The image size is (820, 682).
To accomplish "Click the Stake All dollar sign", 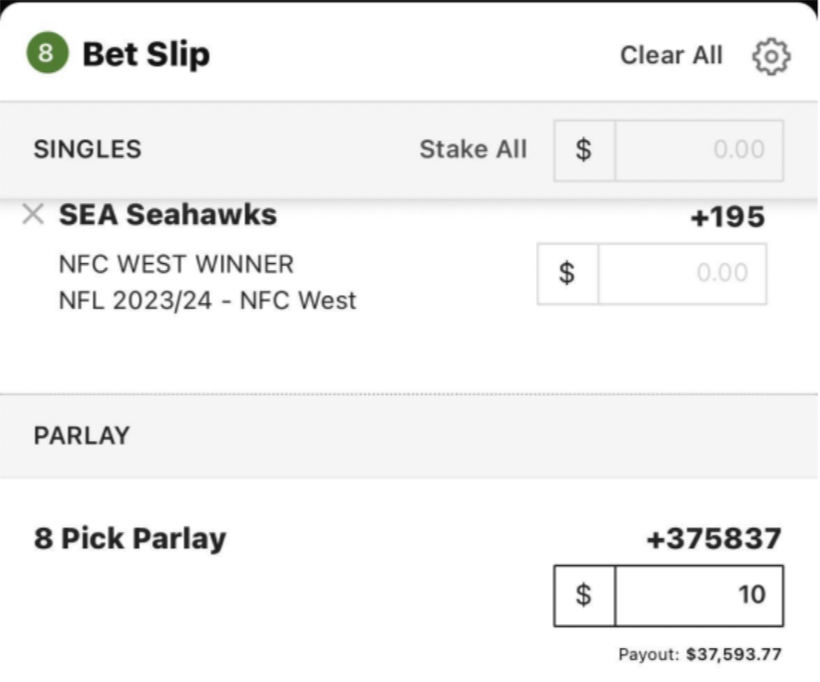I will [x=584, y=151].
